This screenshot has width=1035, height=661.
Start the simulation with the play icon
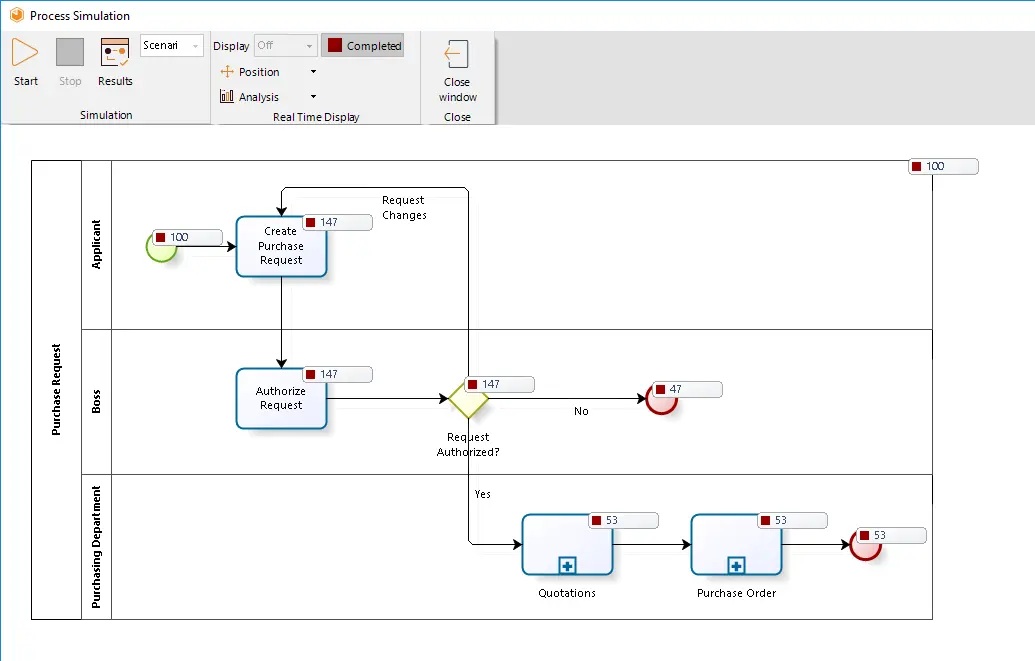click(x=25, y=52)
